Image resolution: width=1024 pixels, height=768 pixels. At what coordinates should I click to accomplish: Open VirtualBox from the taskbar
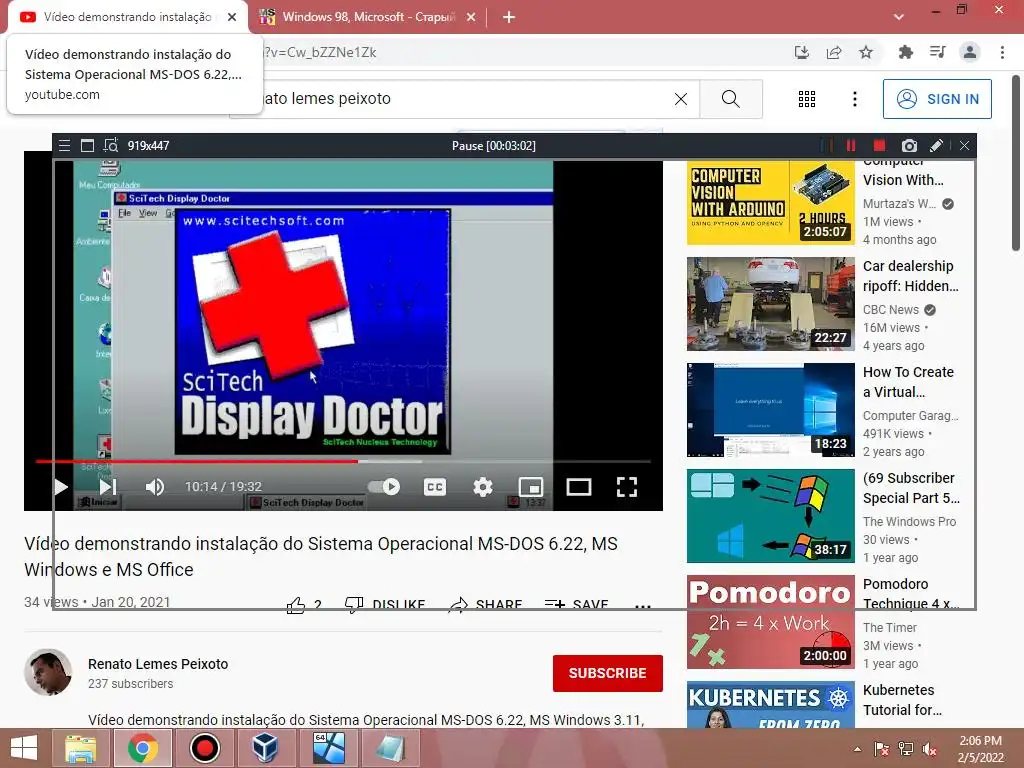click(266, 748)
